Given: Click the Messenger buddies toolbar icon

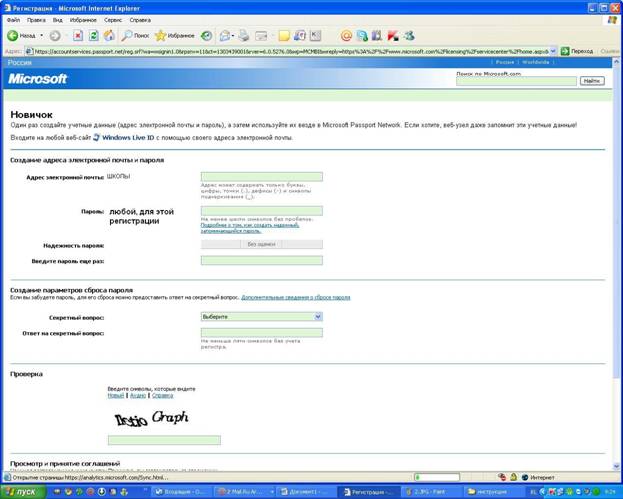Looking at the screenshot, I should pos(409,36).
